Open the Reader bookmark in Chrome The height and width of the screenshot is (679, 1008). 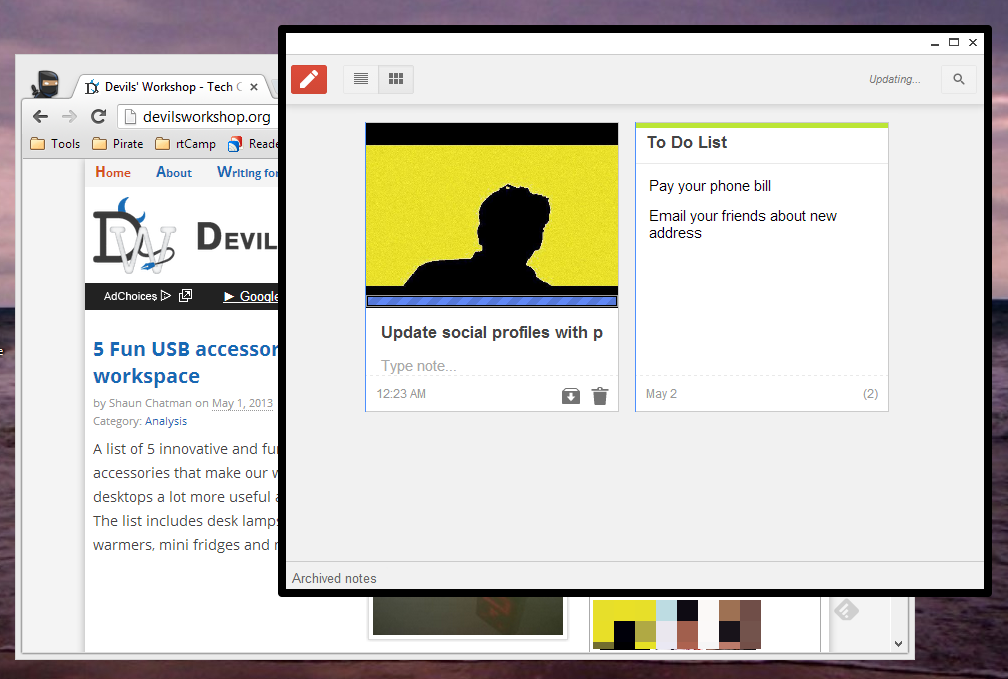point(253,143)
